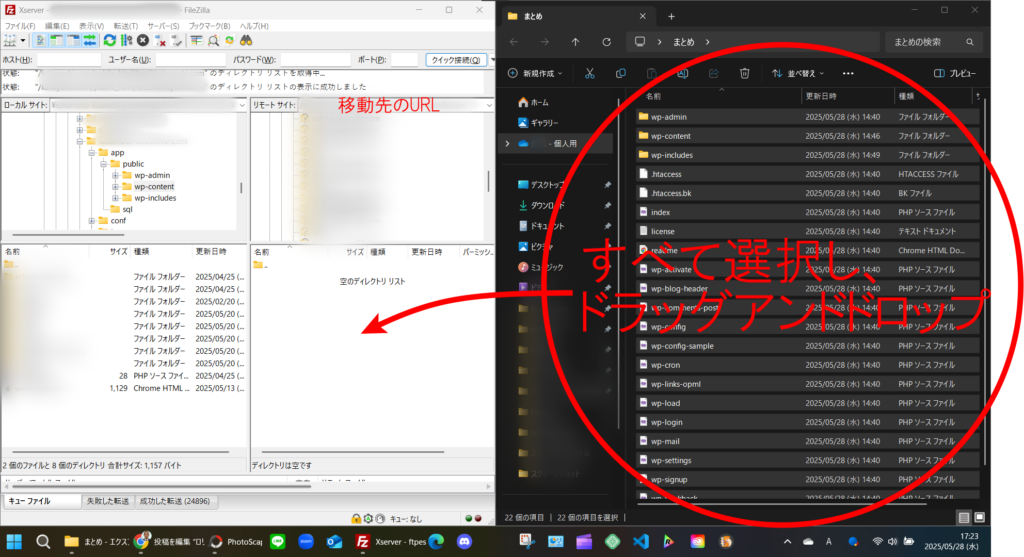
Task: Open the three-dot See more menu in Explorer
Action: [x=848, y=73]
